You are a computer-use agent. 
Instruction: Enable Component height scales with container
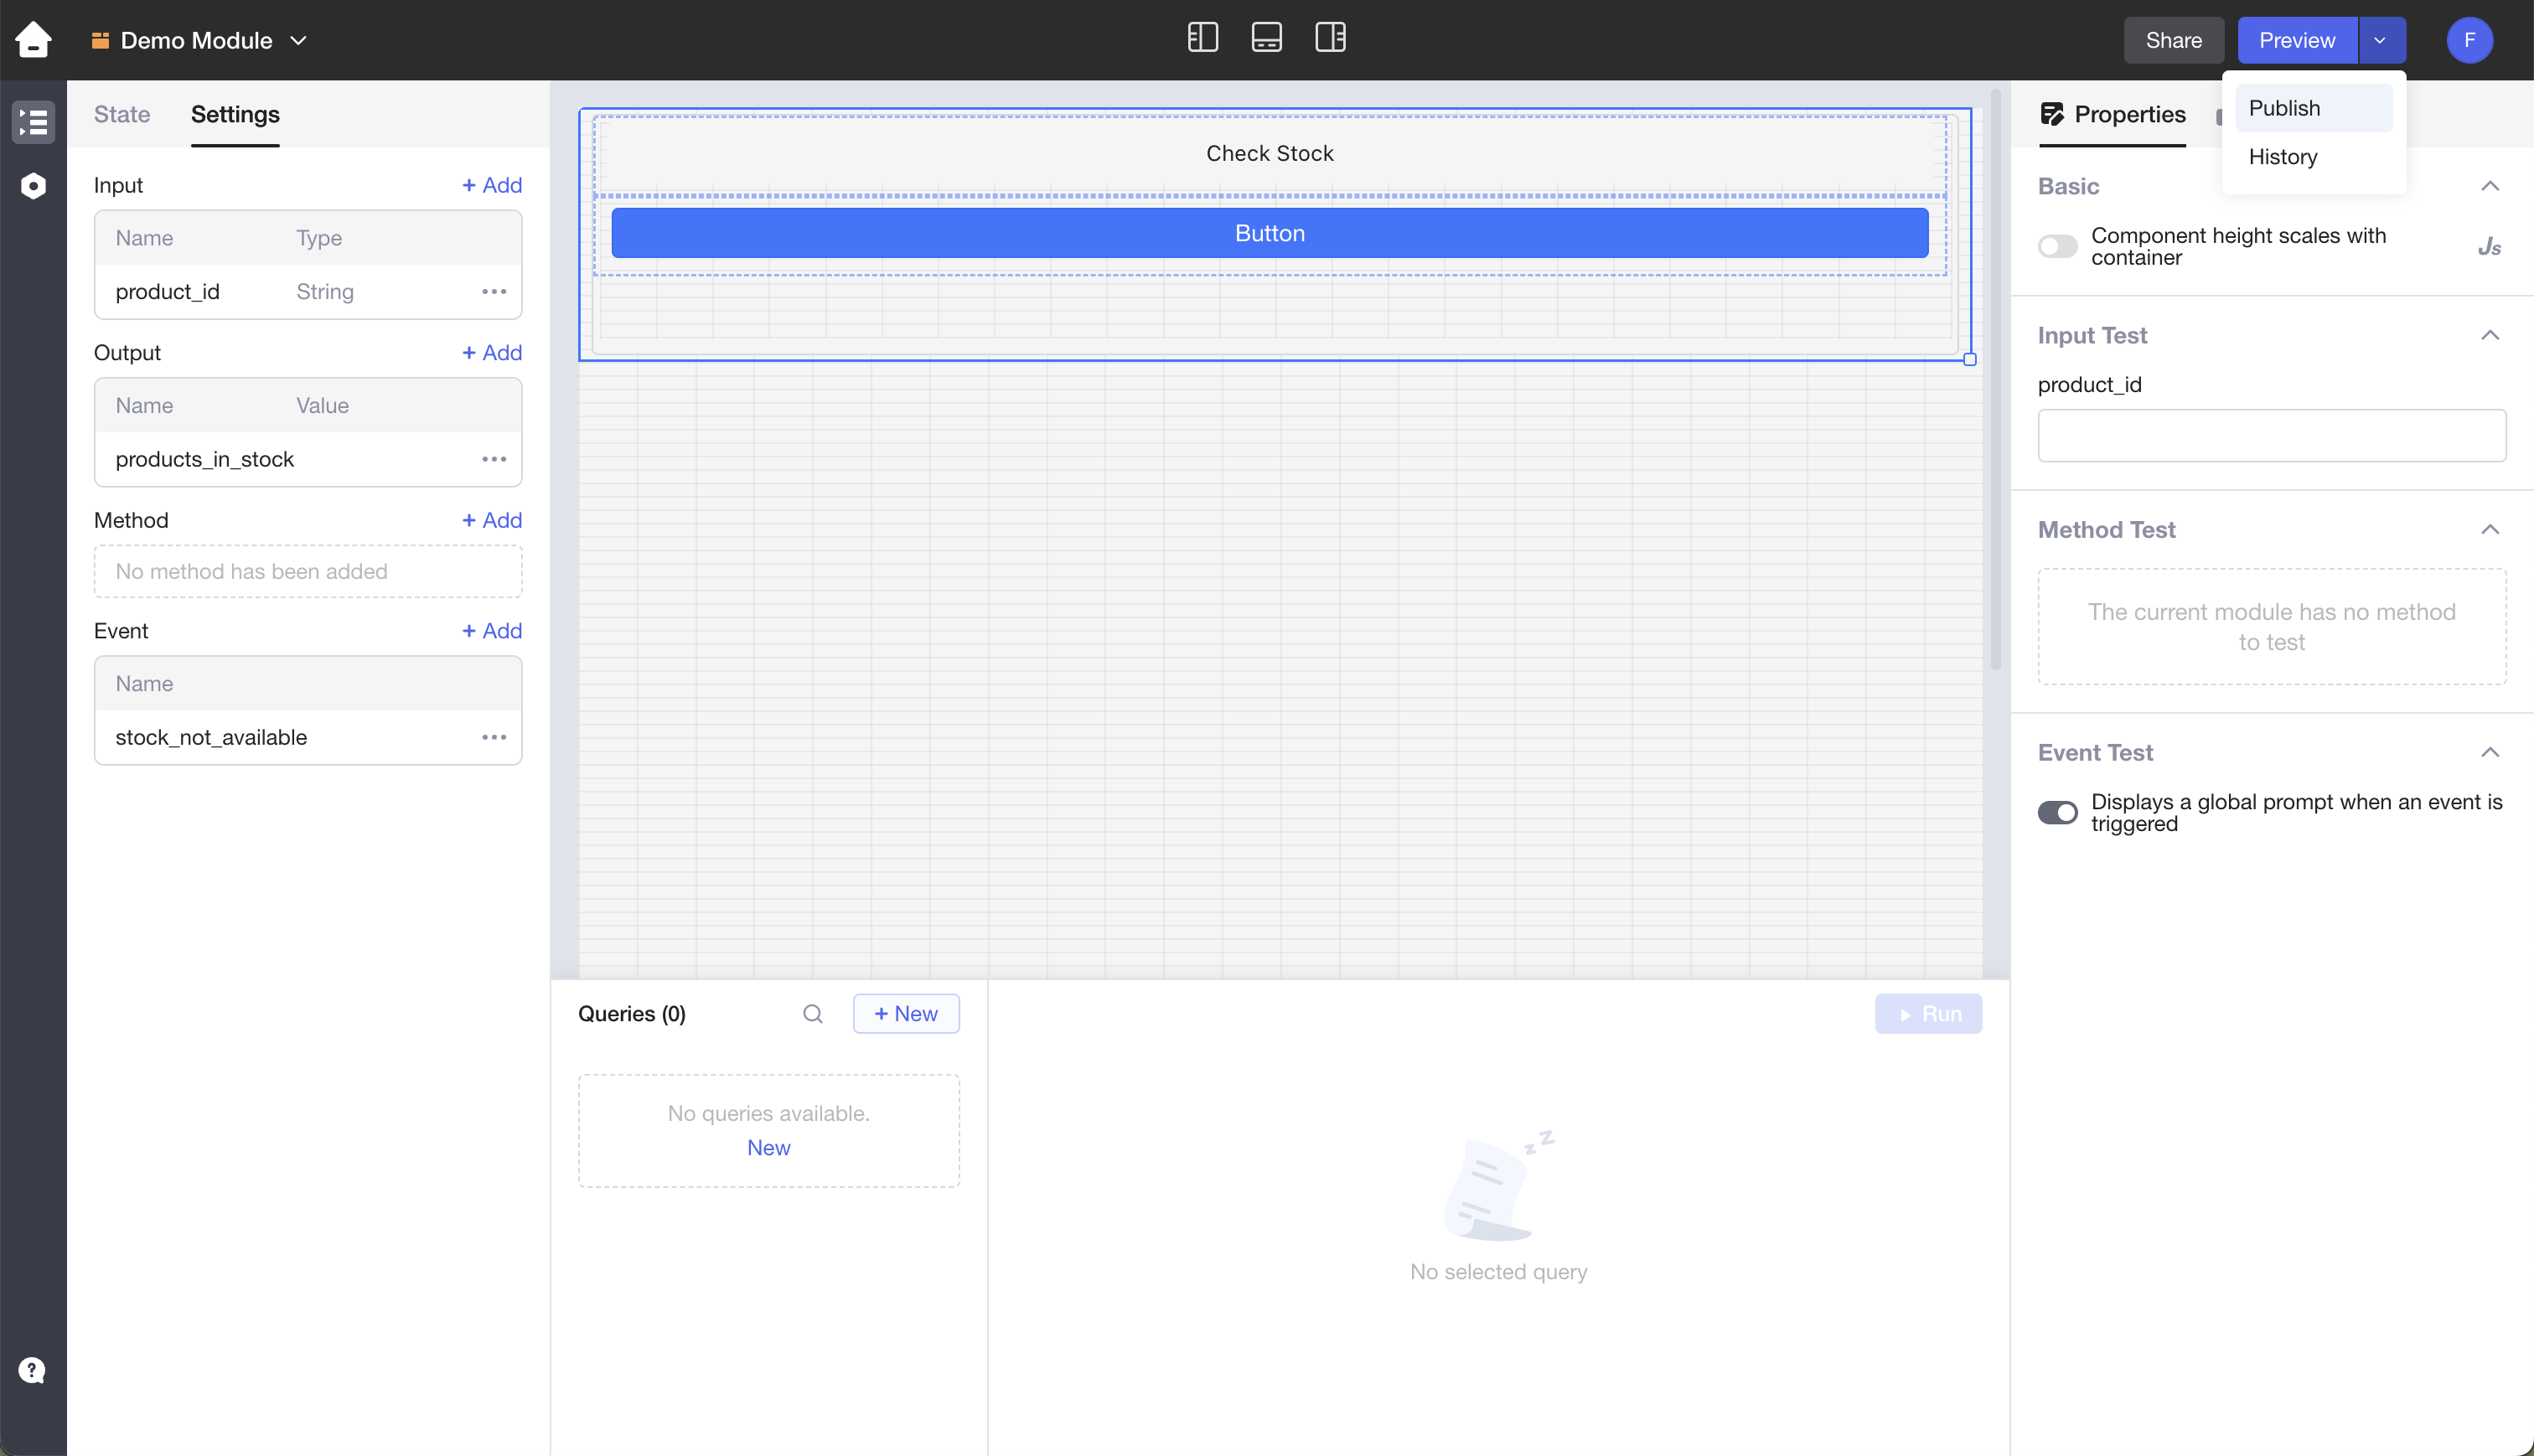[2057, 246]
